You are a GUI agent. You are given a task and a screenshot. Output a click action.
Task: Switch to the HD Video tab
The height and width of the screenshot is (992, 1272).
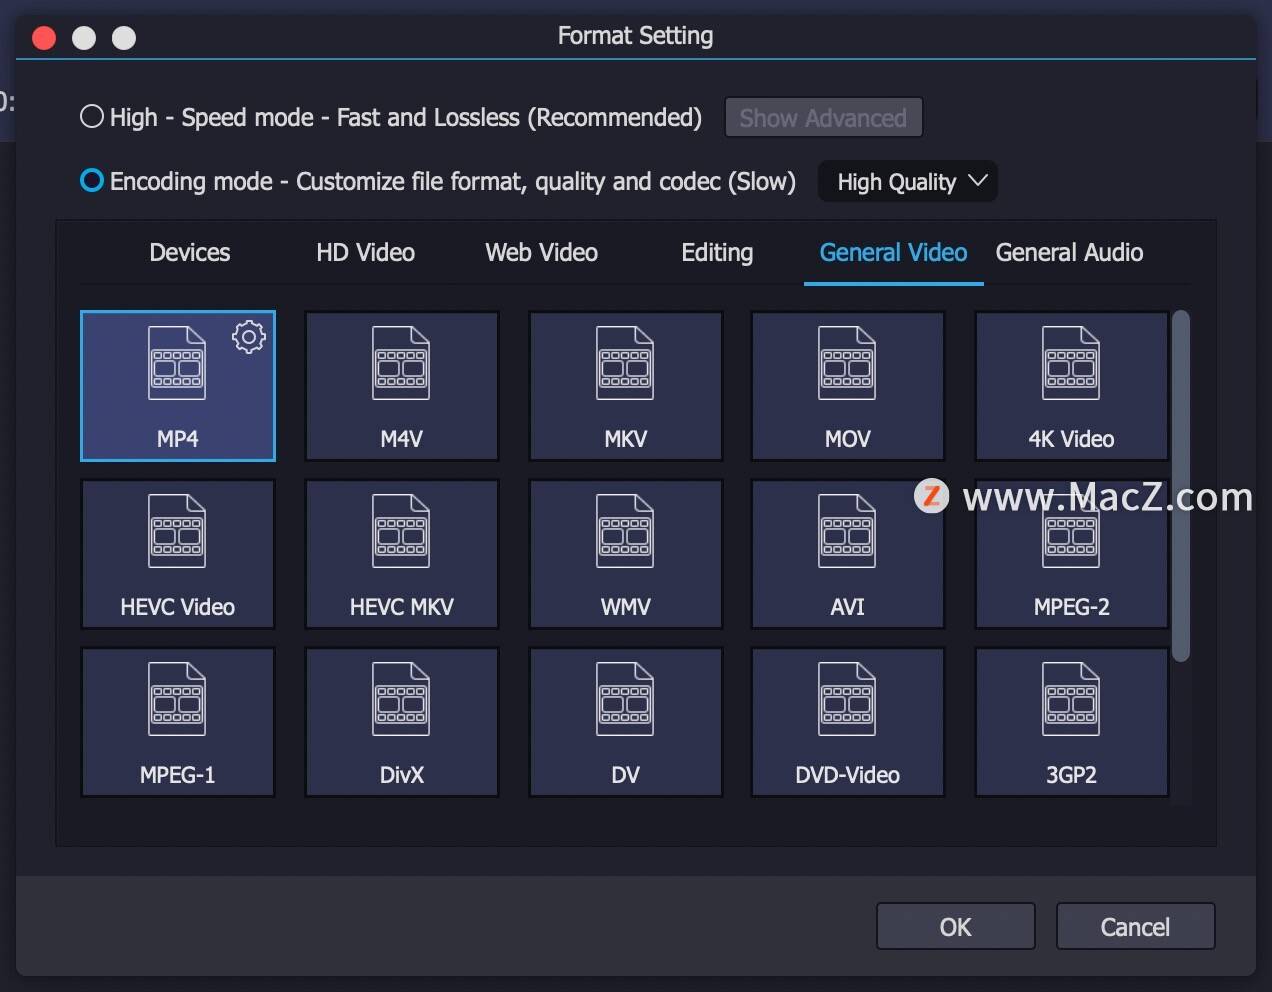366,252
